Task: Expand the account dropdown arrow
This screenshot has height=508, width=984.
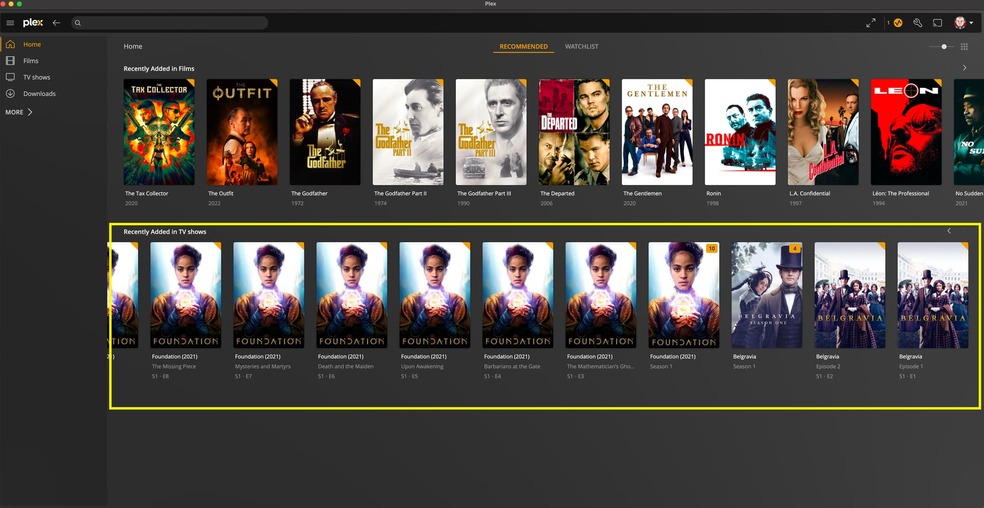Action: [971, 23]
